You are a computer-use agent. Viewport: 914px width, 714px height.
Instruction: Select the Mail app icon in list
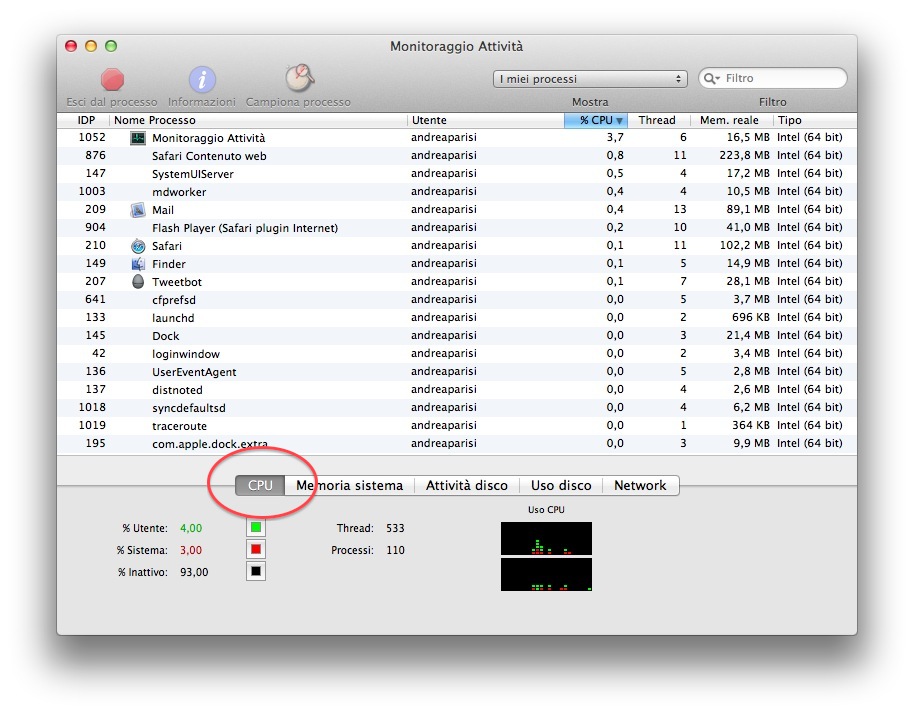(138, 210)
